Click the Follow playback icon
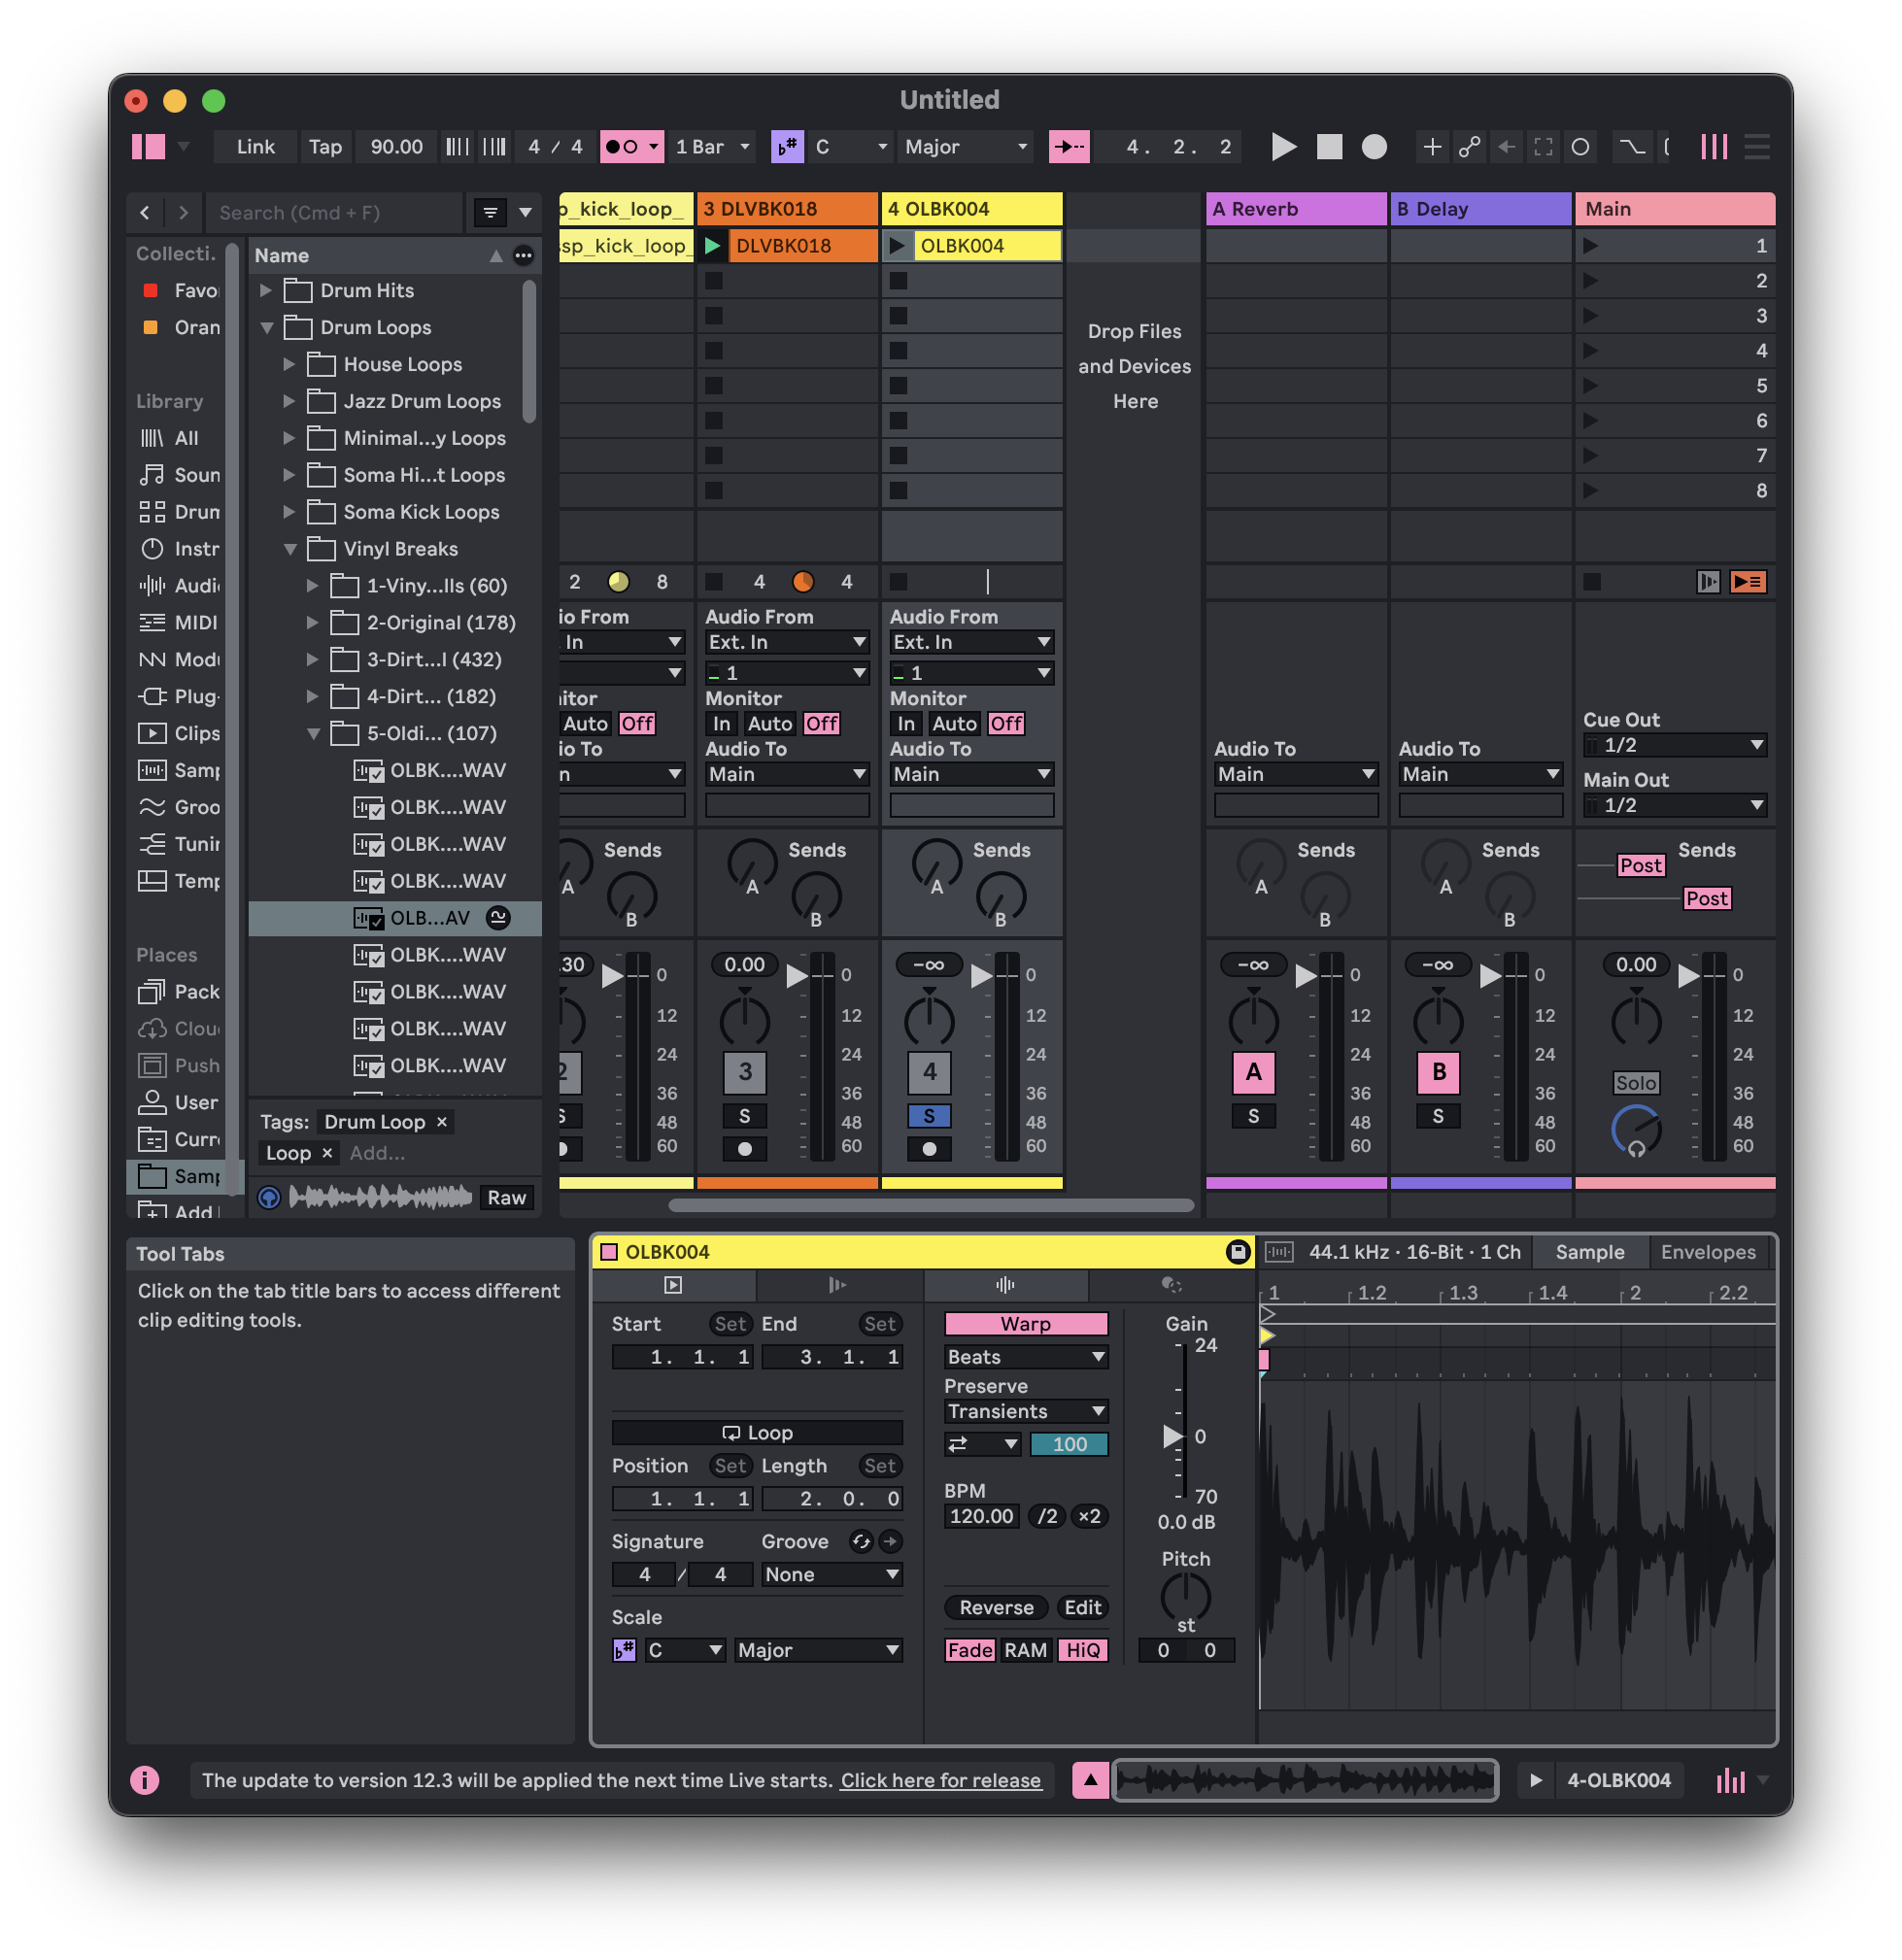Viewport: 1902px width, 1960px height. (1069, 147)
